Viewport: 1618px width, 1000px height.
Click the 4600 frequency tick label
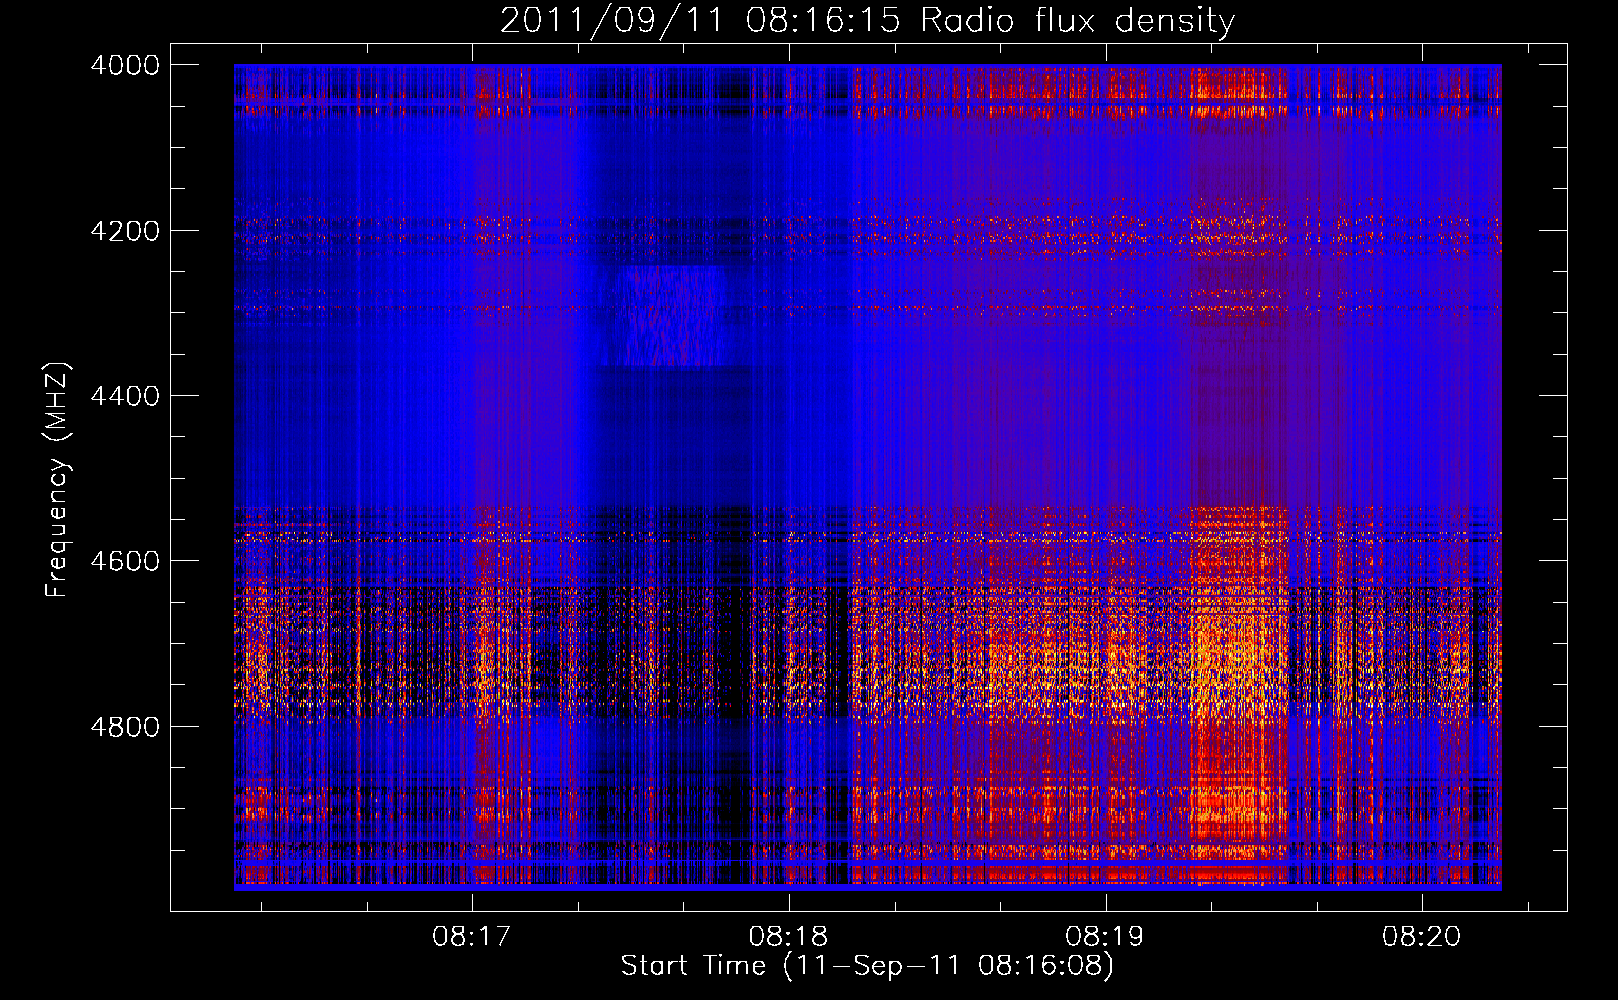click(125, 561)
